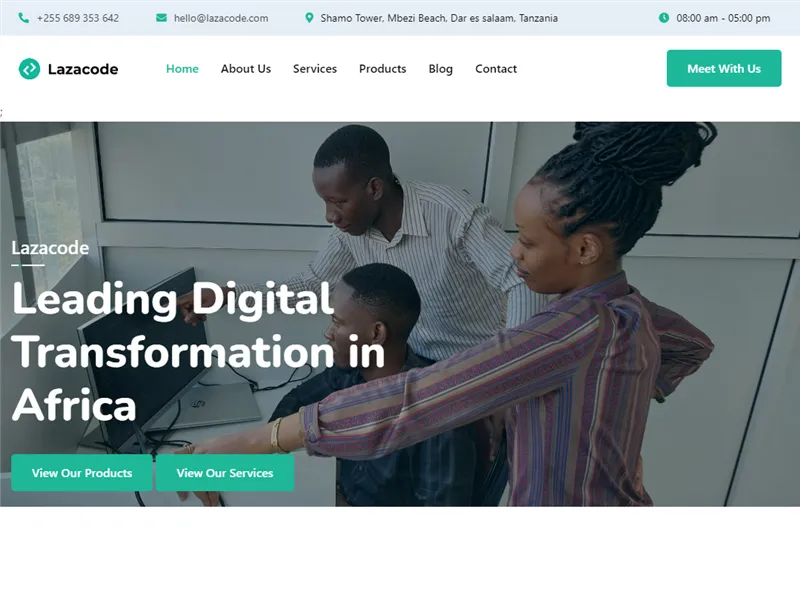Click the hero heading Leading Digital Transformation
800x600 pixels.
click(x=198, y=352)
